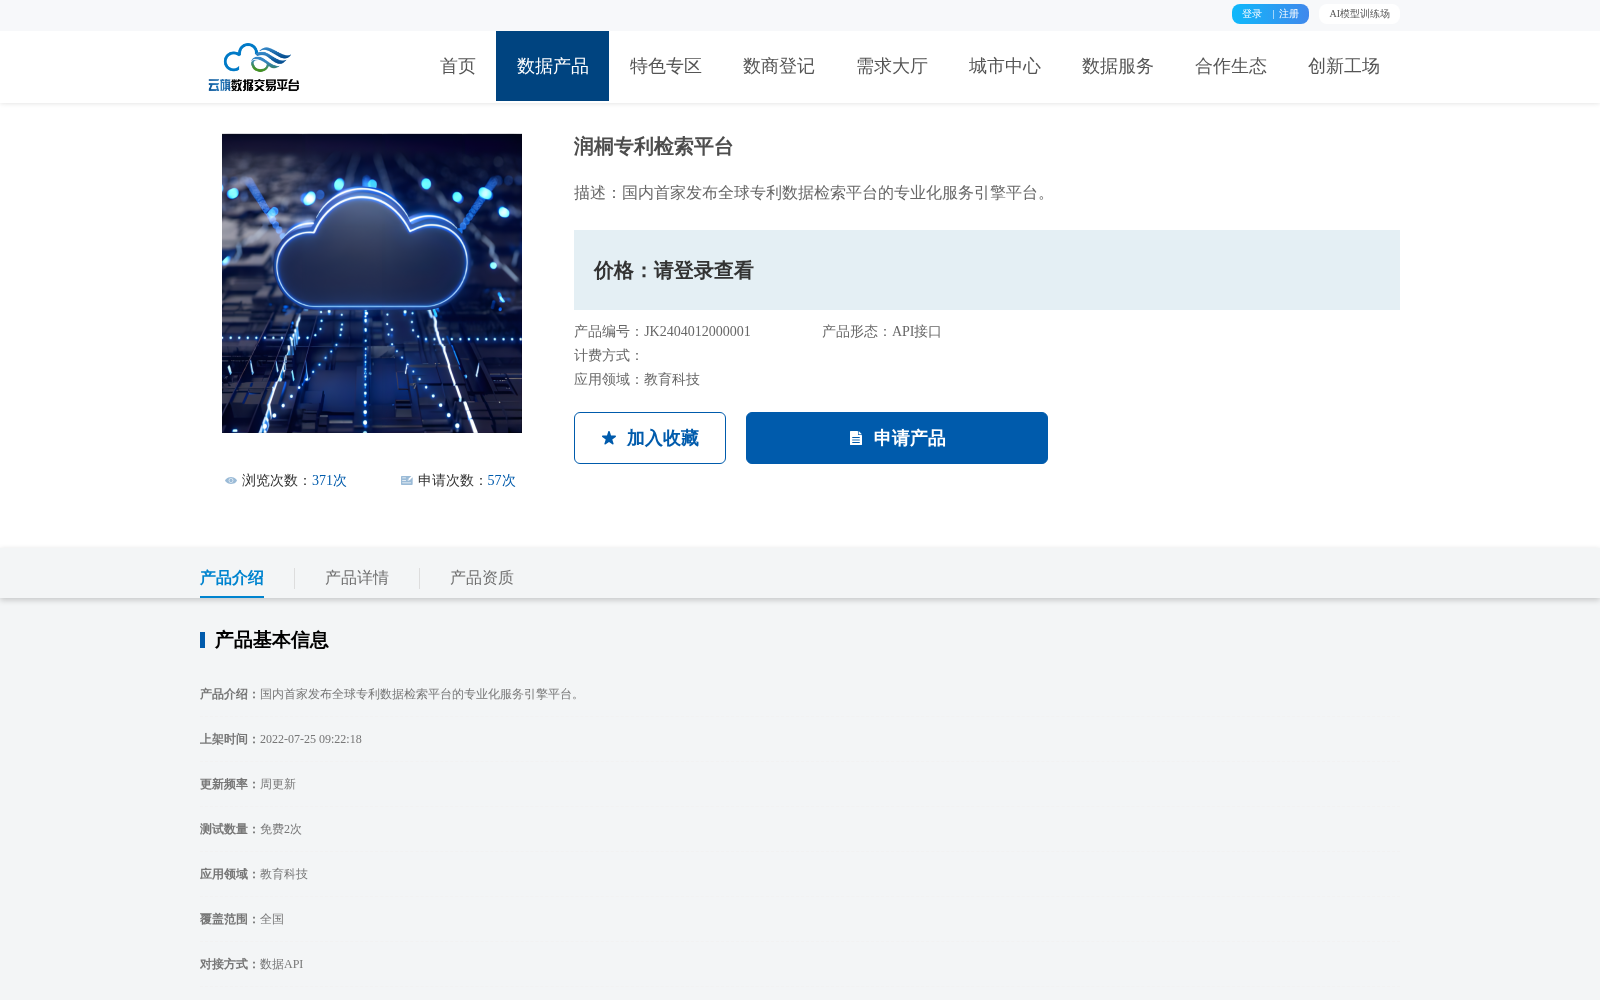Switch to the 产品详情 tab

click(356, 578)
